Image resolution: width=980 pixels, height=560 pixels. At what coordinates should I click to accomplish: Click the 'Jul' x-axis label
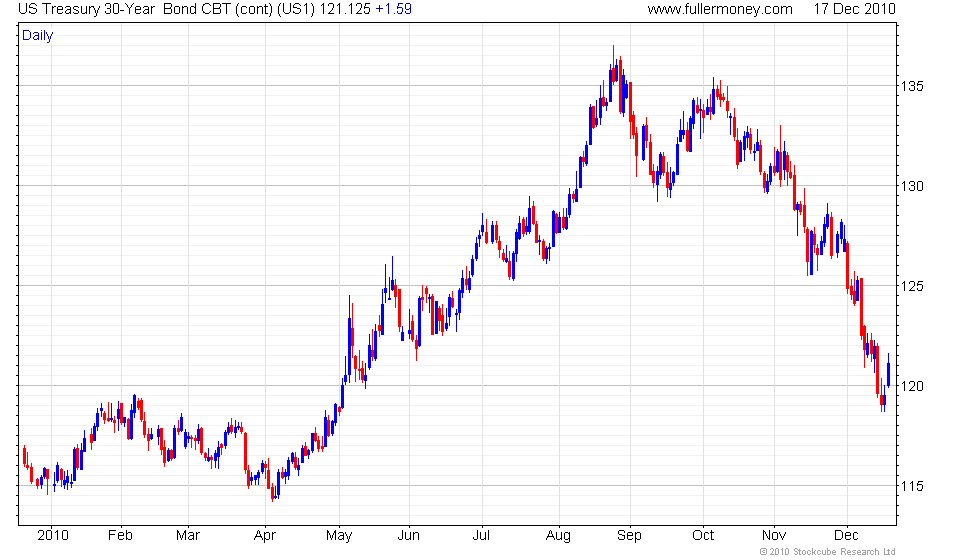[x=481, y=536]
